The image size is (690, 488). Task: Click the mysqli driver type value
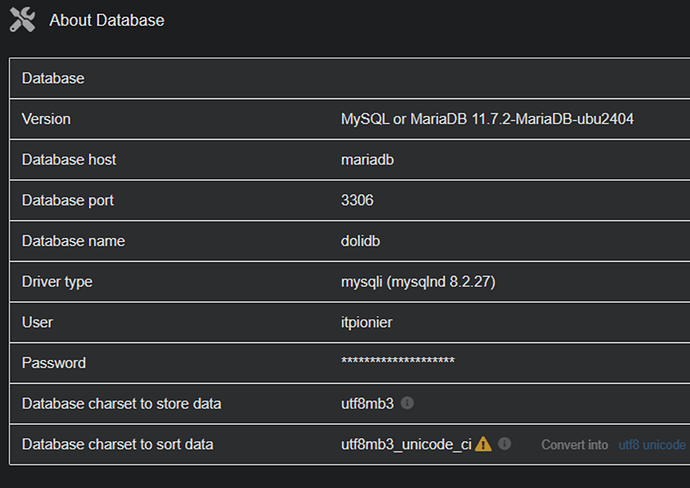418,282
